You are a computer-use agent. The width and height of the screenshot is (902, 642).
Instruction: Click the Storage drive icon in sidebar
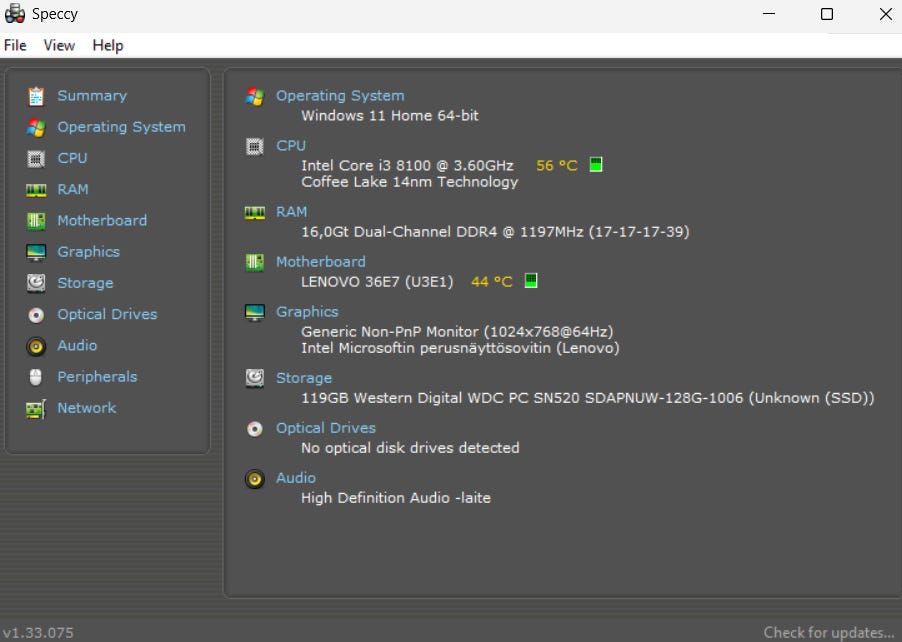click(36, 283)
